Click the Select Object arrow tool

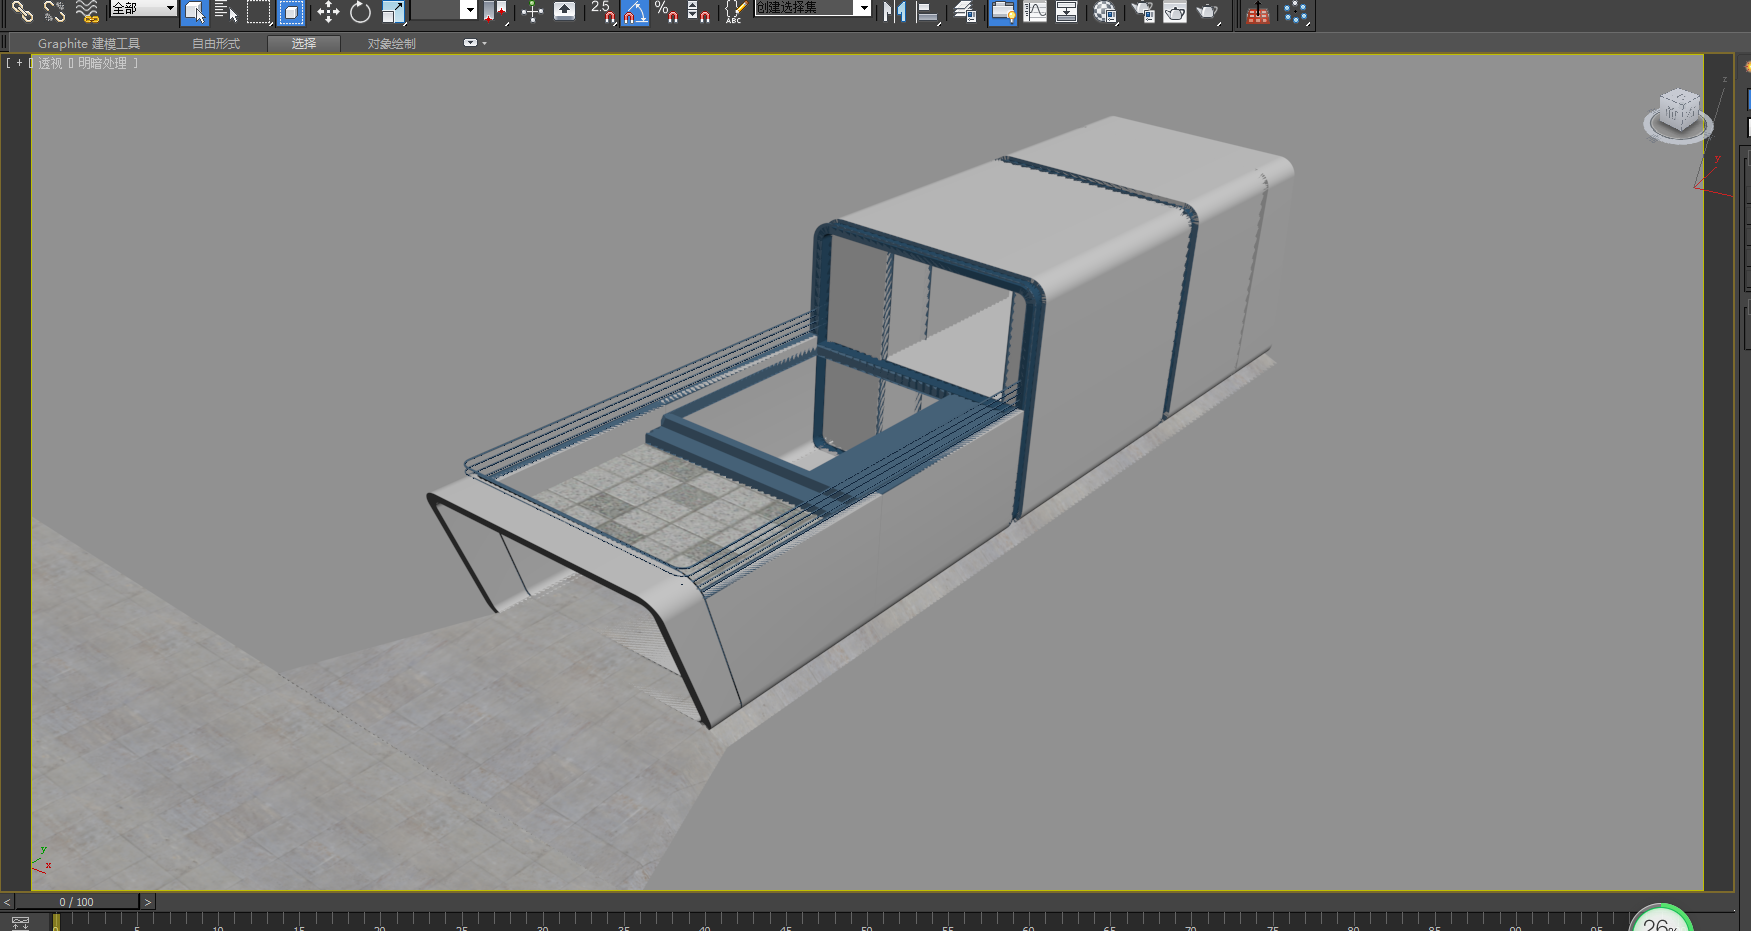(x=195, y=12)
